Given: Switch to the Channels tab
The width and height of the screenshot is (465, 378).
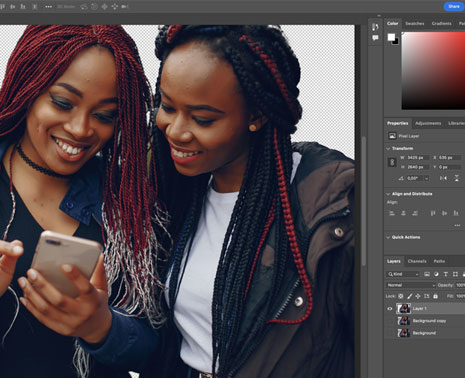Looking at the screenshot, I should pos(417,261).
